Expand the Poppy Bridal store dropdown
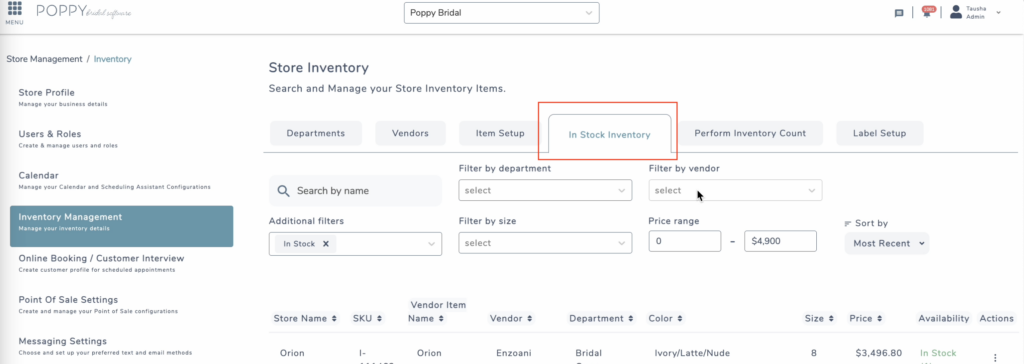Screen dimensions: 1024x364 point(502,12)
